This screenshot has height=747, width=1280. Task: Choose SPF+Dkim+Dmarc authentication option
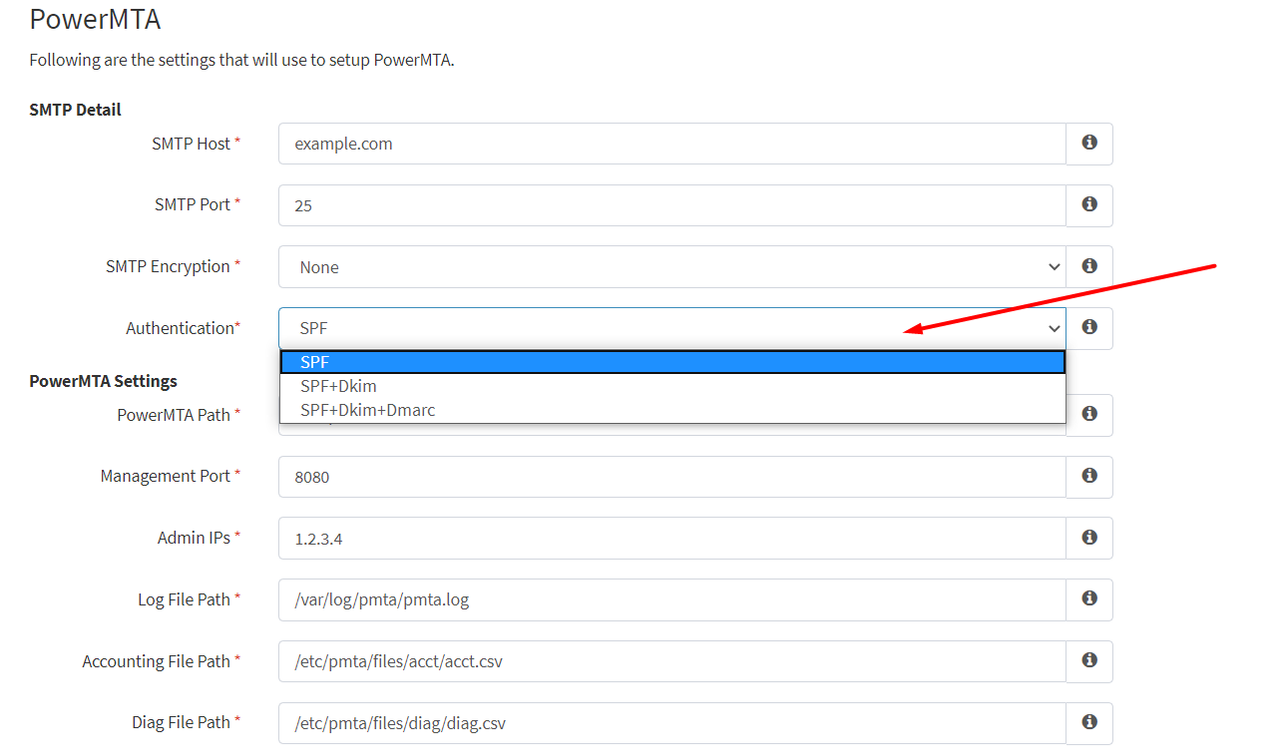672,410
